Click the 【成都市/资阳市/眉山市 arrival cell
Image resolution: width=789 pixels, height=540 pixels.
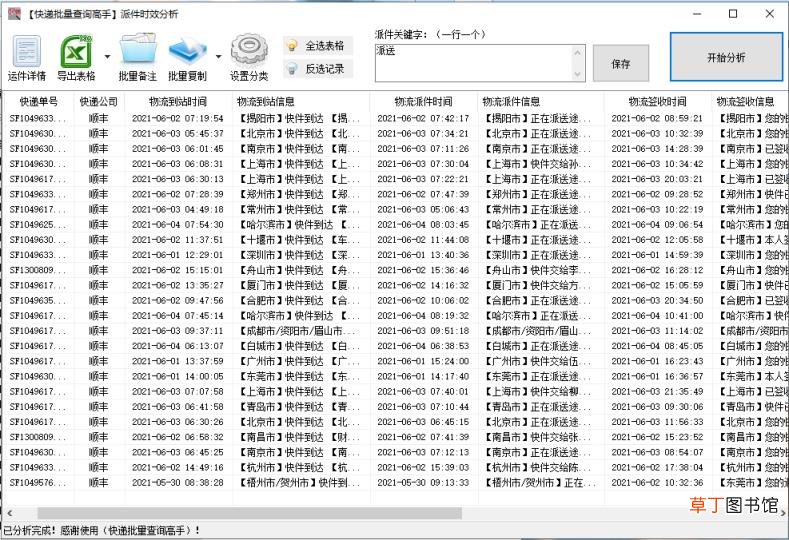300,331
